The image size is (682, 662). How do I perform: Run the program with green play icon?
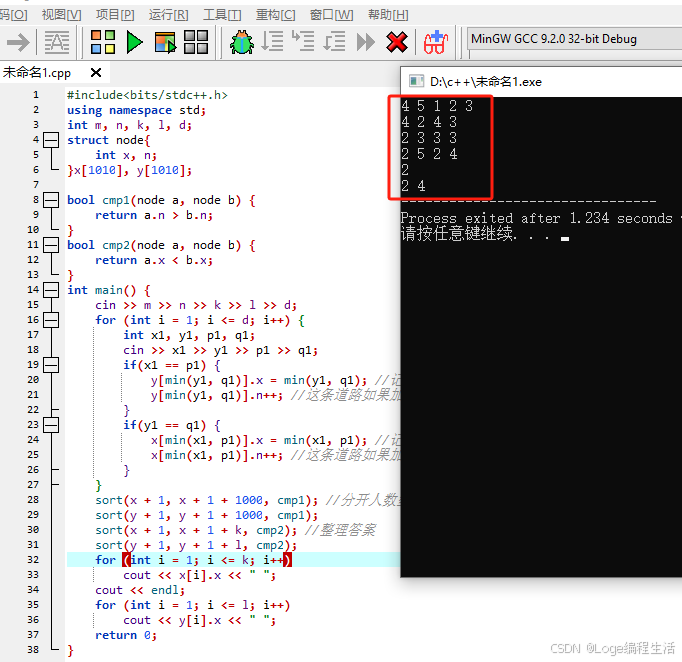134,42
